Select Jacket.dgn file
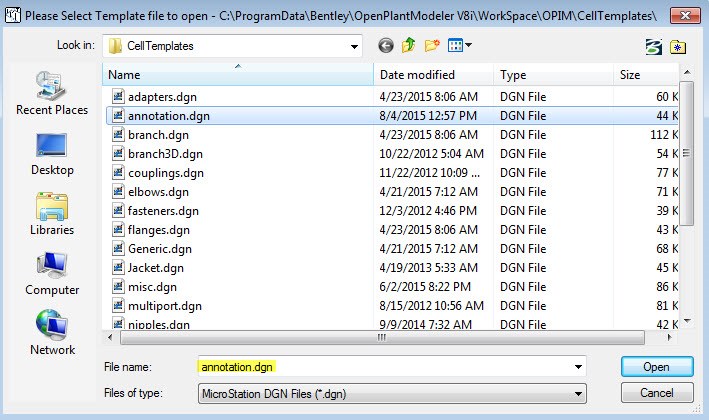Image resolution: width=709 pixels, height=420 pixels. [156, 268]
